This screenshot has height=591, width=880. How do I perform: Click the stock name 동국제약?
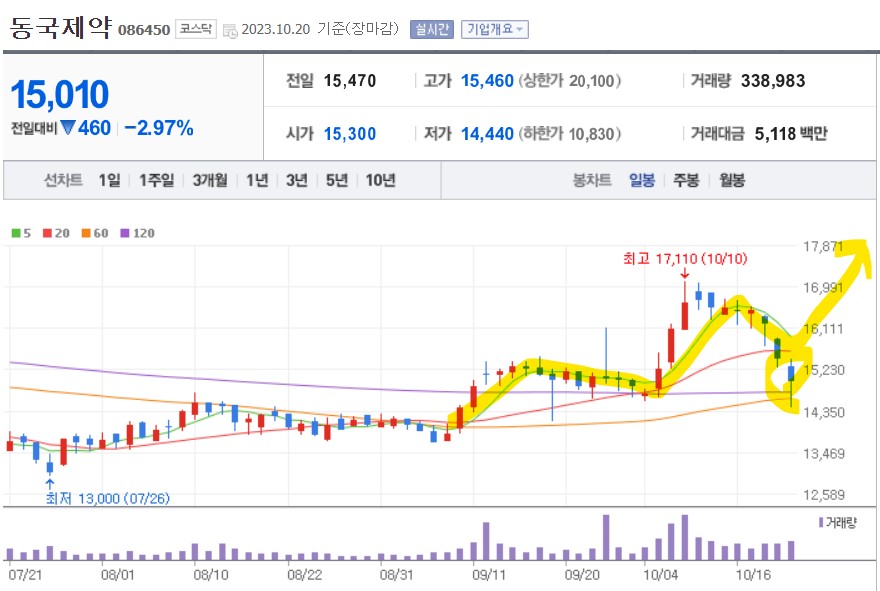pyautogui.click(x=61, y=26)
